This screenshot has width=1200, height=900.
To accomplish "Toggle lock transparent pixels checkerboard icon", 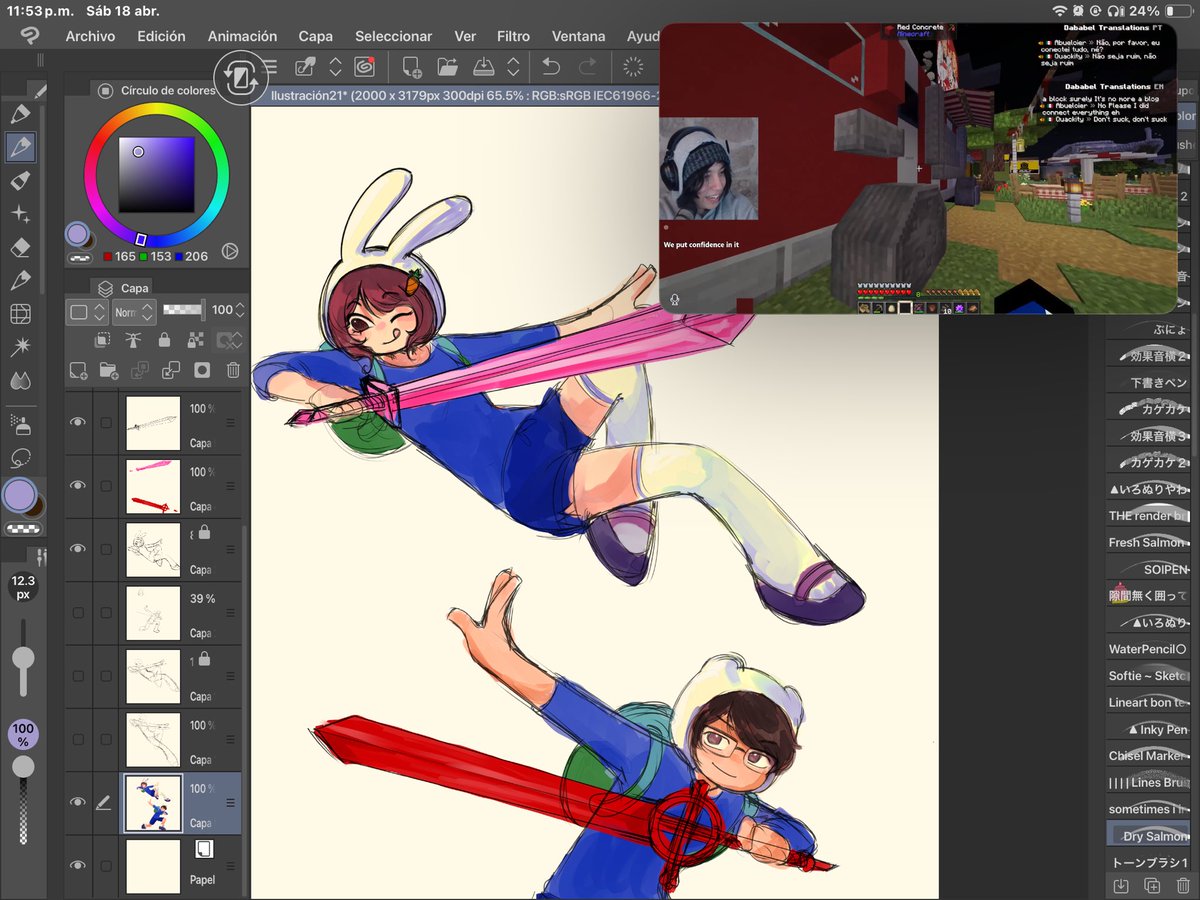I will click(196, 340).
